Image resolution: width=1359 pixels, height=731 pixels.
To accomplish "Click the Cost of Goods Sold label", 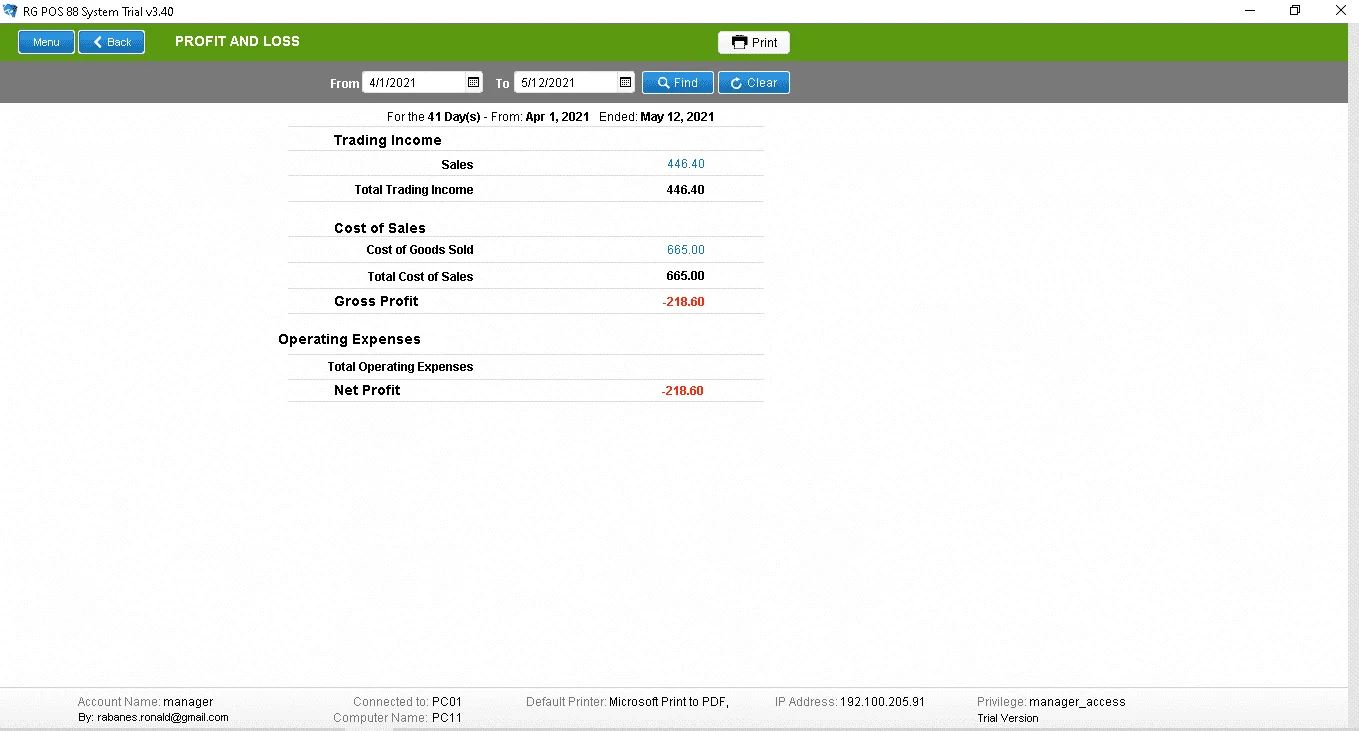I will click(x=420, y=250).
